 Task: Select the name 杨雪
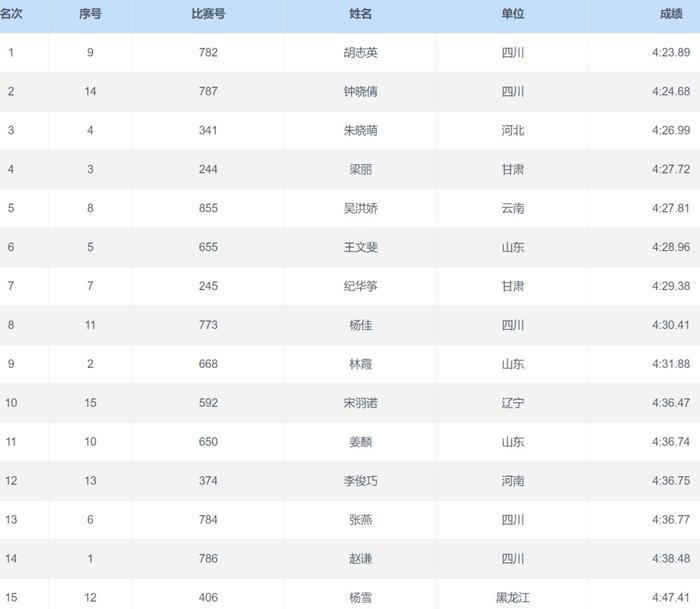click(x=360, y=597)
